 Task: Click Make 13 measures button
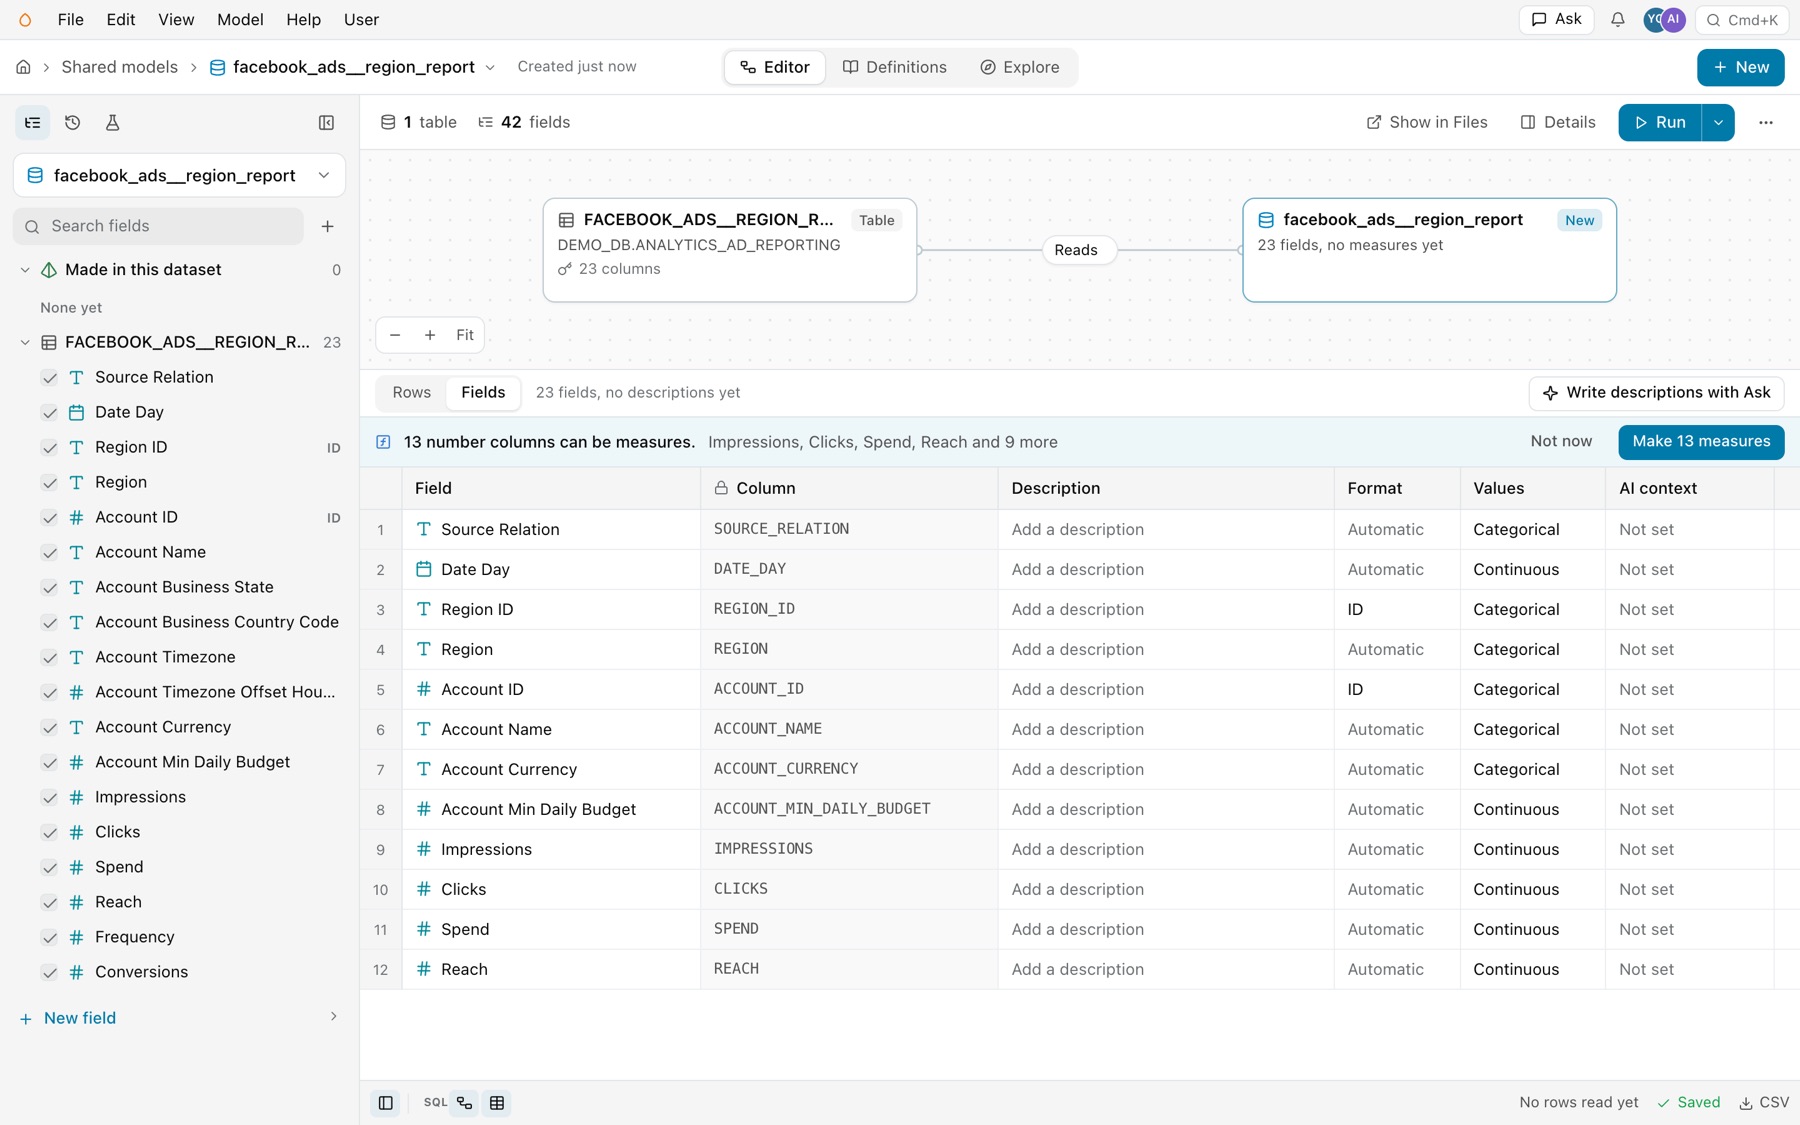tap(1701, 441)
